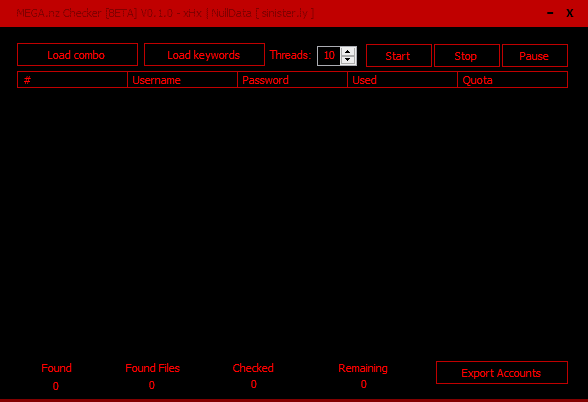Select the # column header

click(x=72, y=80)
